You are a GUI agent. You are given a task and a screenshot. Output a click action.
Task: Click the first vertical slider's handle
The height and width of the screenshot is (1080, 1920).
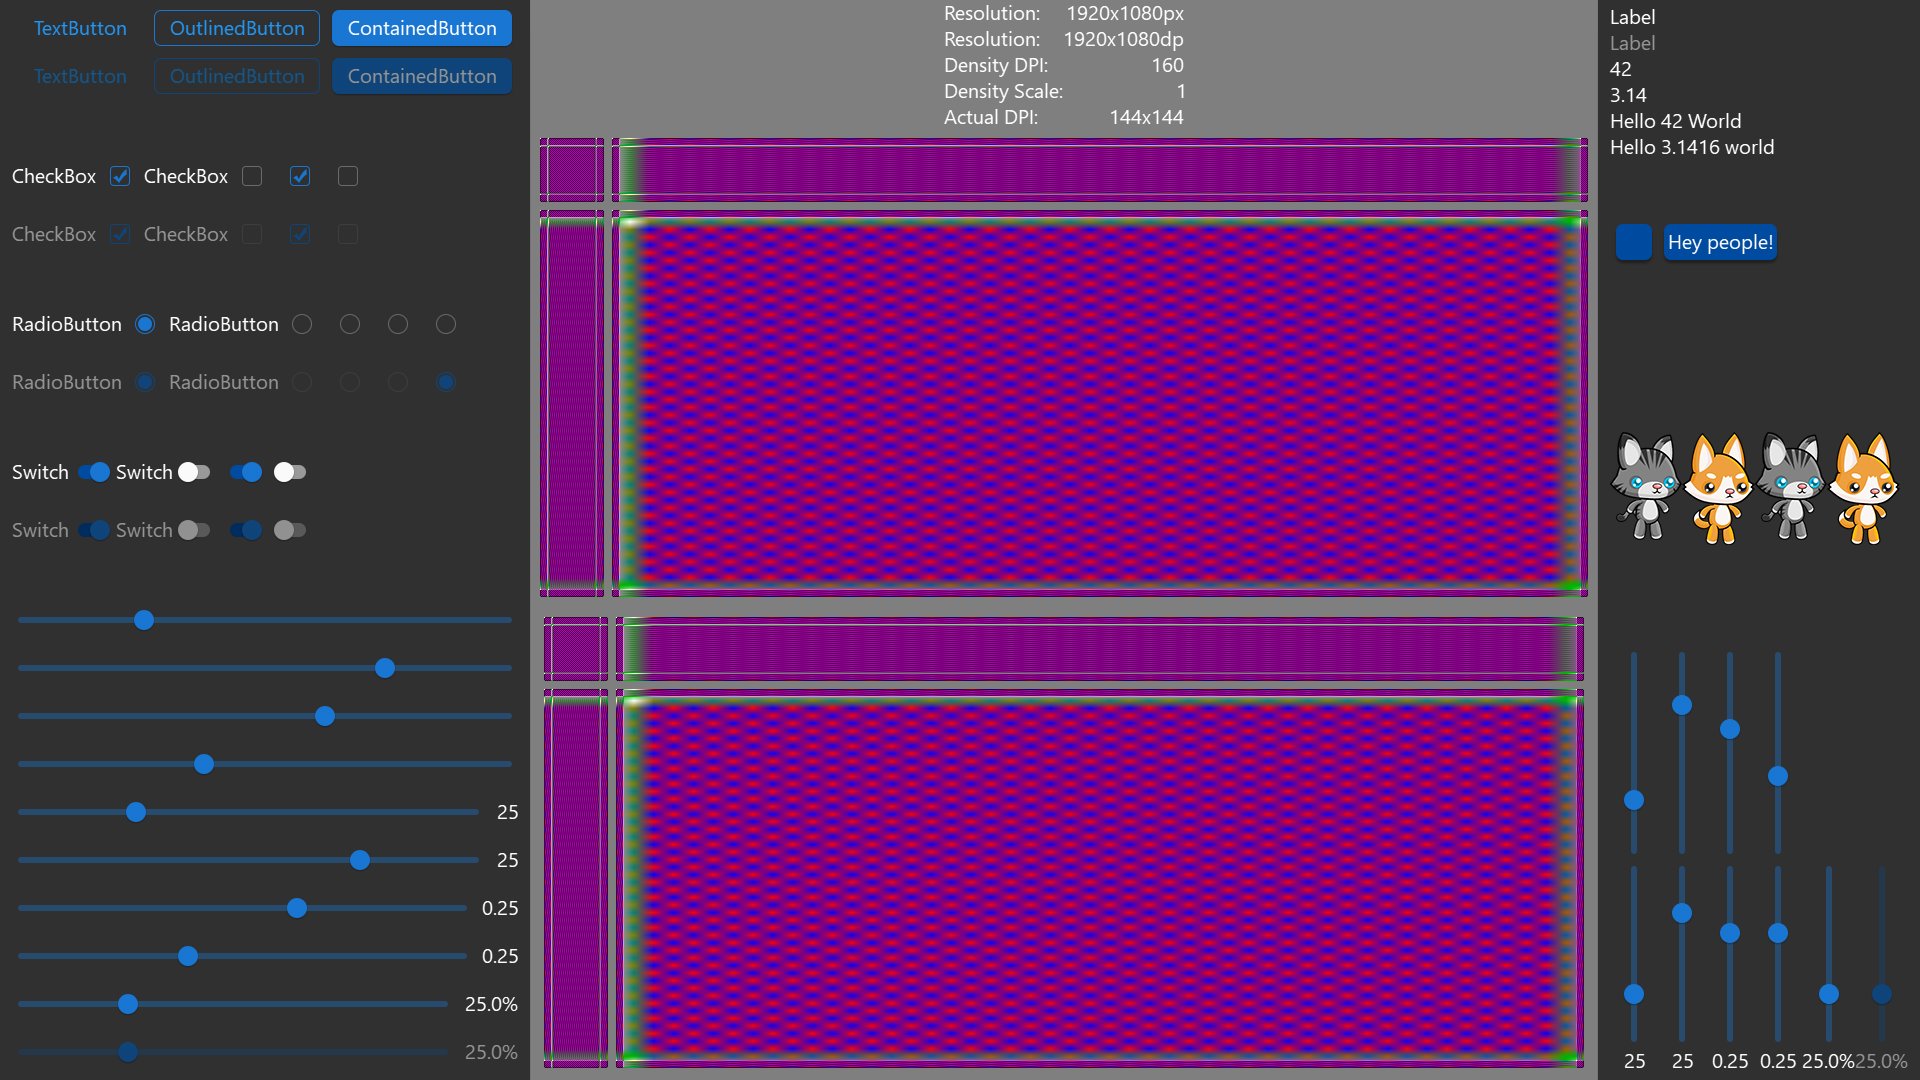click(1634, 800)
